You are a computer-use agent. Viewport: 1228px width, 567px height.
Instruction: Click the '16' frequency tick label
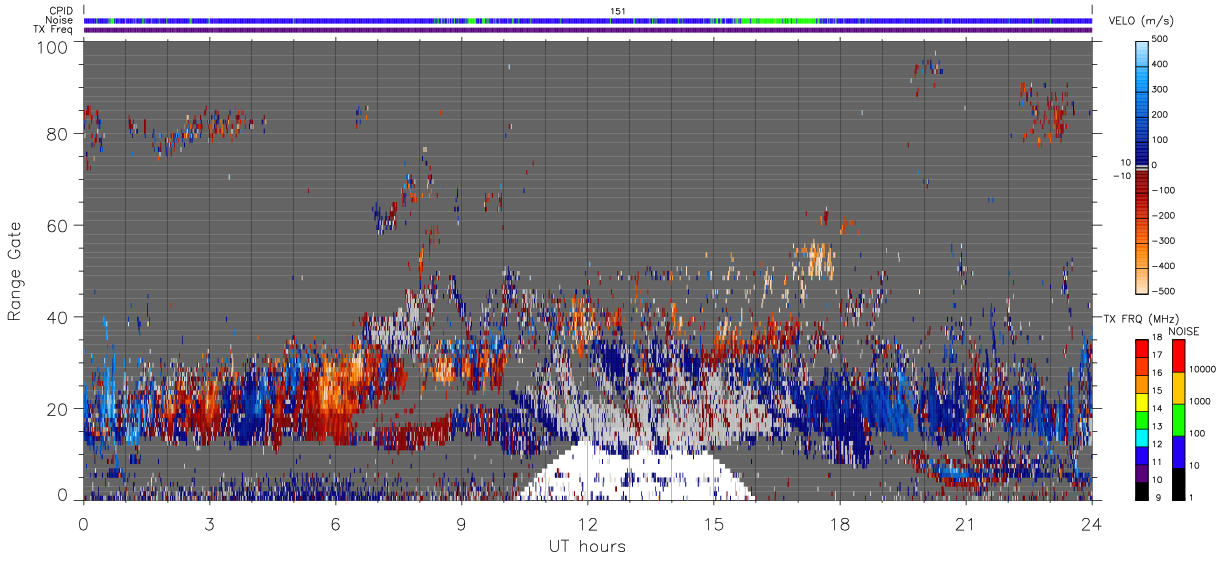[x=1157, y=375]
